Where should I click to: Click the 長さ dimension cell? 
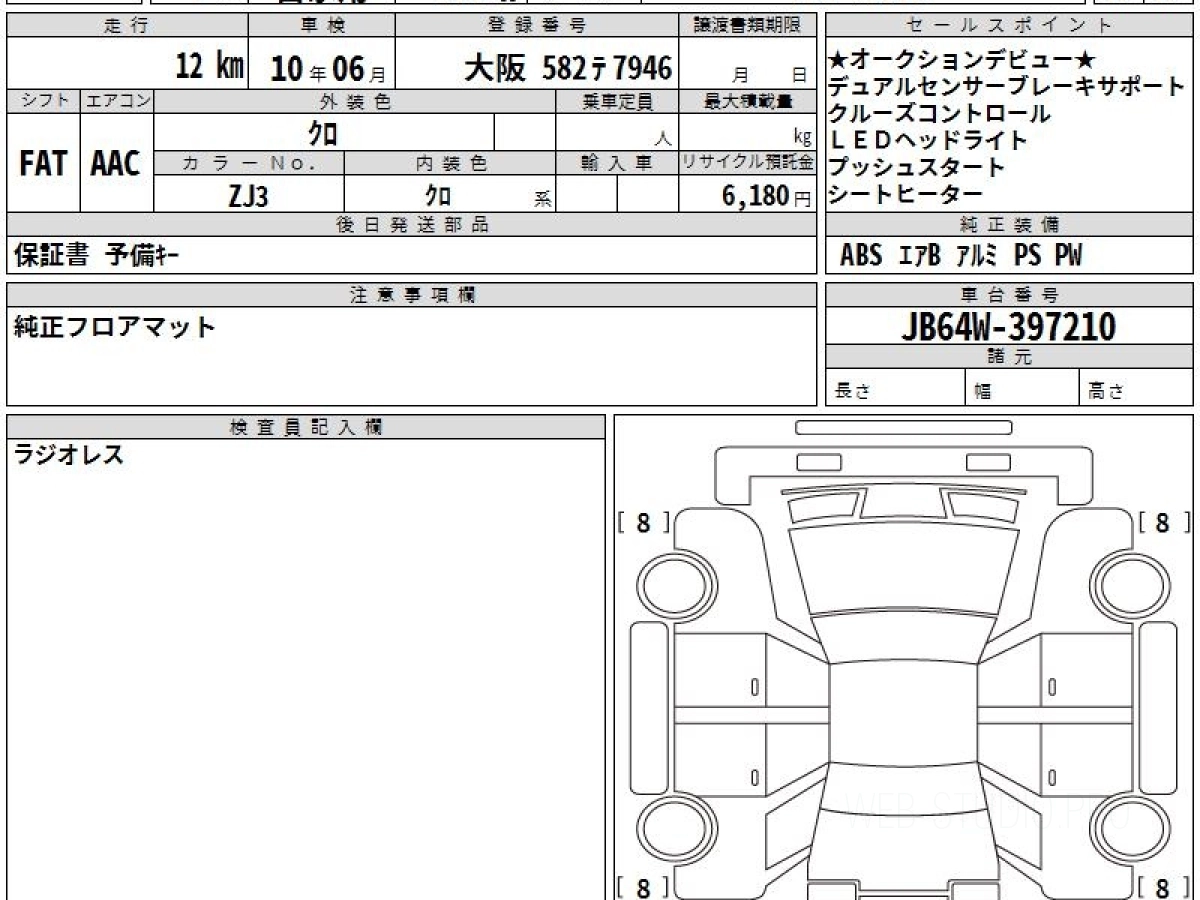[895, 388]
